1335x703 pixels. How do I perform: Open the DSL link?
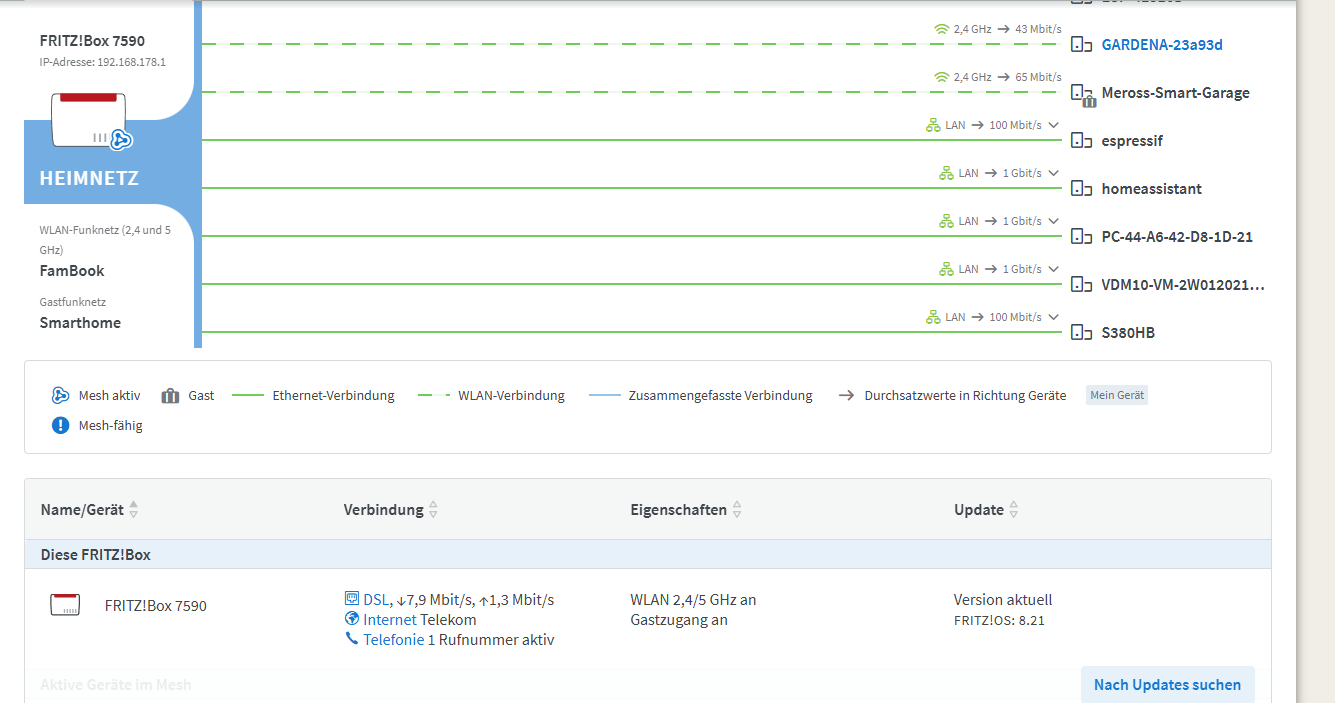point(376,600)
